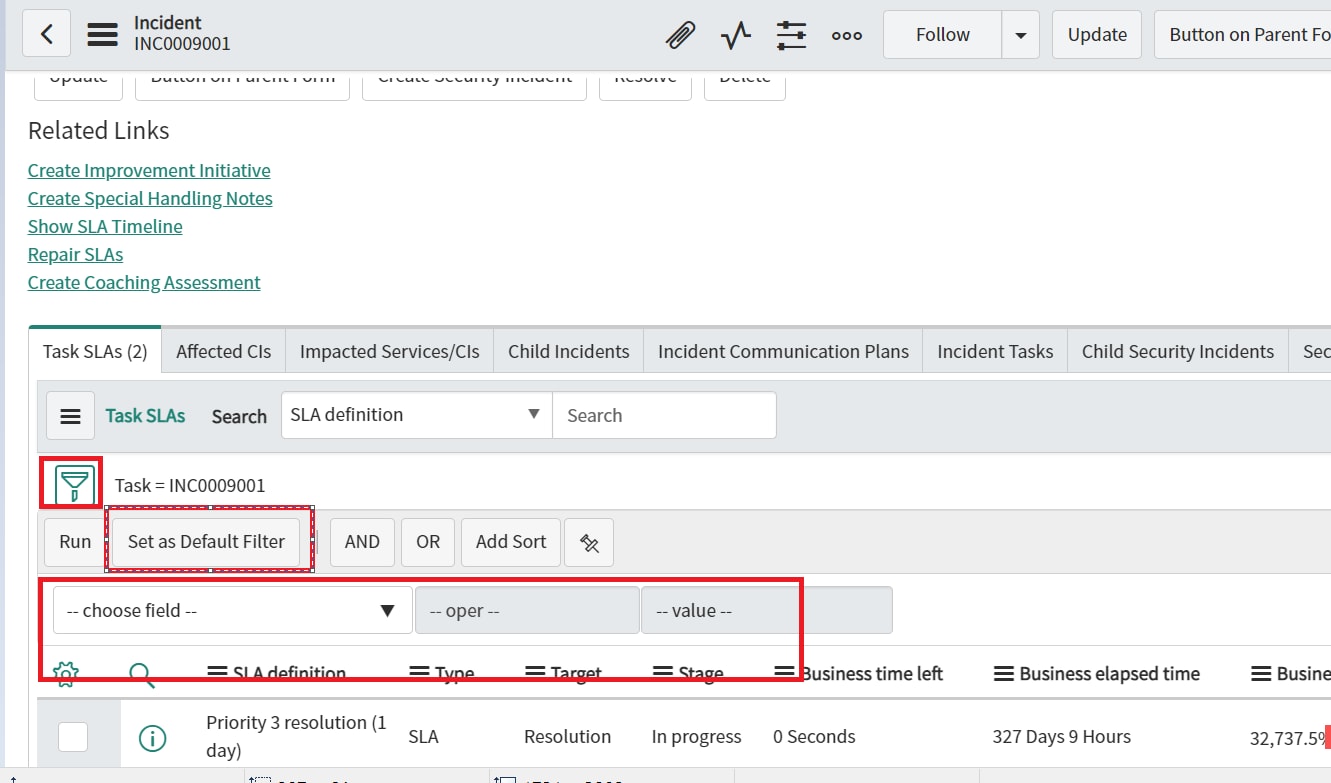Open the personalize list columns gear icon
This screenshot has width=1331, height=783.
(x=64, y=673)
